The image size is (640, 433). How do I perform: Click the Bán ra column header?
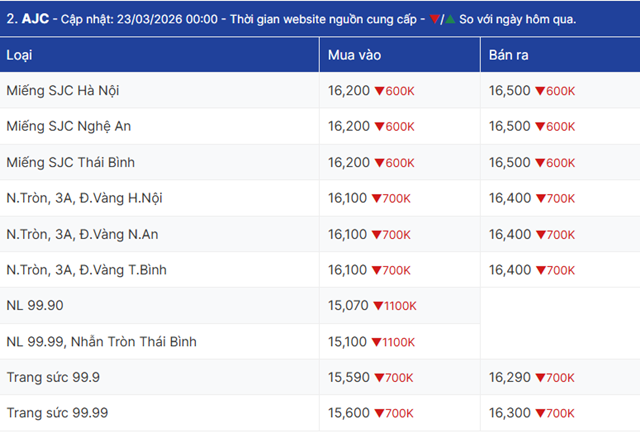tap(509, 54)
